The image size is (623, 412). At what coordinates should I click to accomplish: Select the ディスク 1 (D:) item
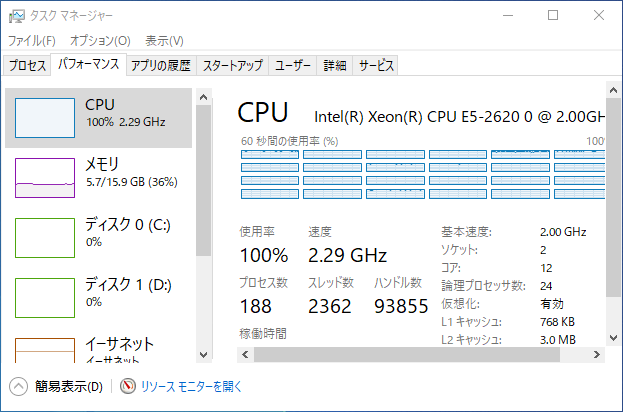pos(99,298)
